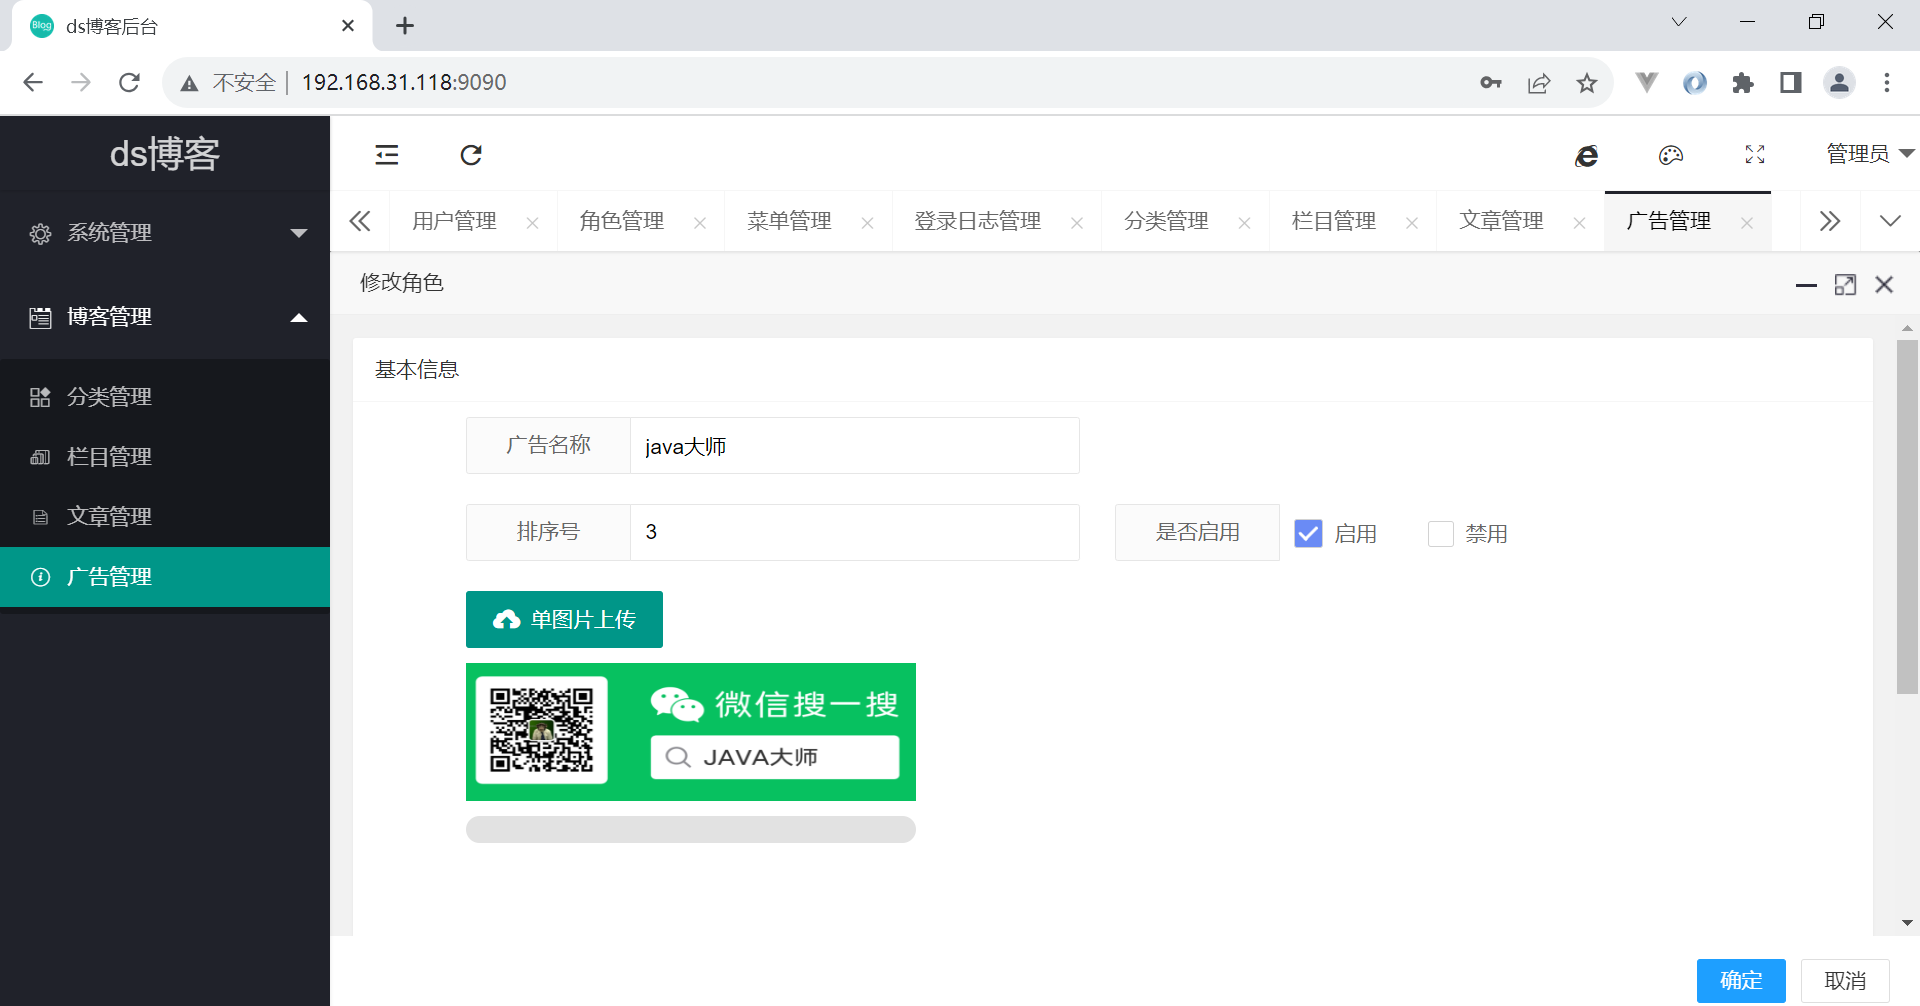Click the dialog vertical scrollbar
This screenshot has width=1920, height=1006.
[1907, 516]
